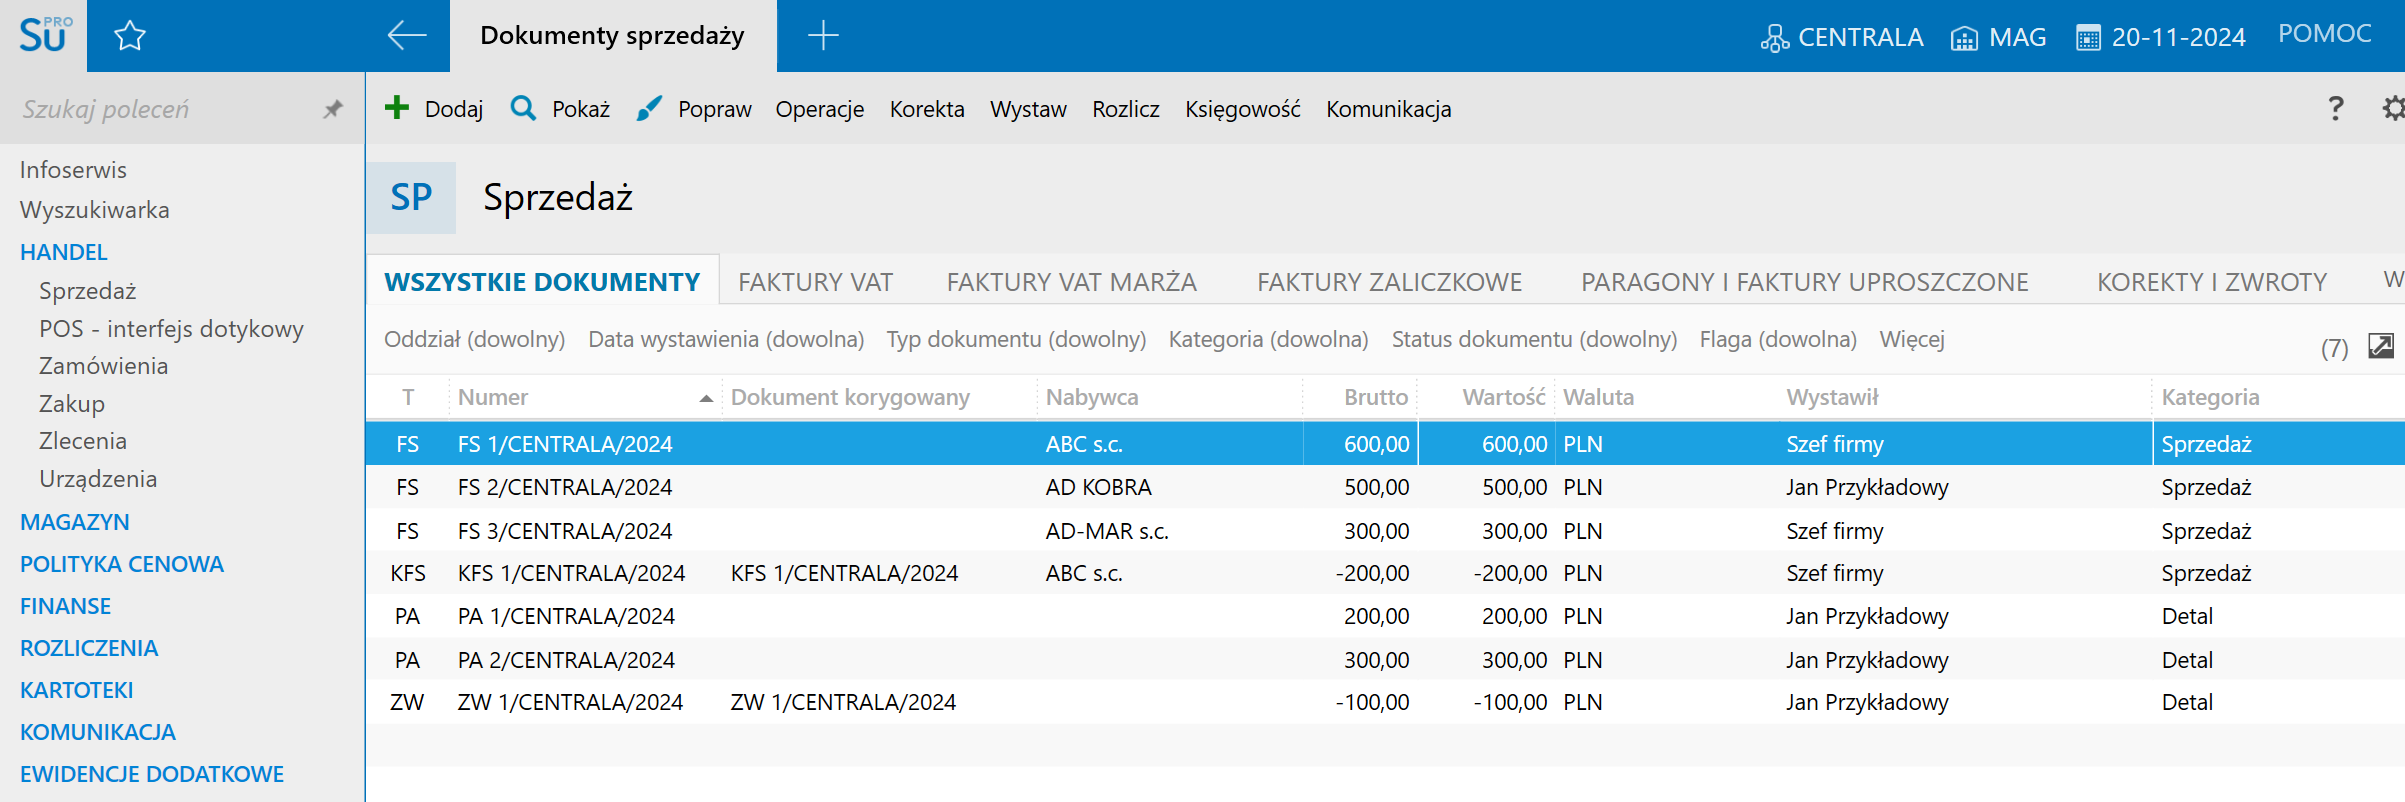Click Więcej to show more filters

(1912, 339)
